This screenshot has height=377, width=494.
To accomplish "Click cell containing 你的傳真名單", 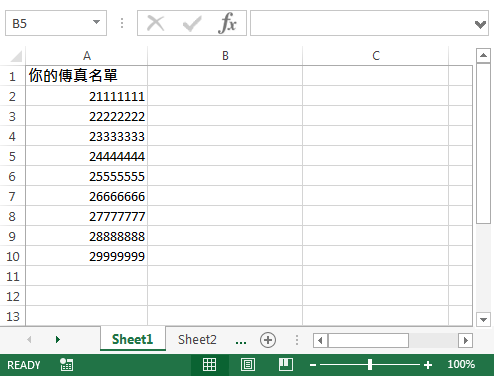I will pyautogui.click(x=87, y=76).
